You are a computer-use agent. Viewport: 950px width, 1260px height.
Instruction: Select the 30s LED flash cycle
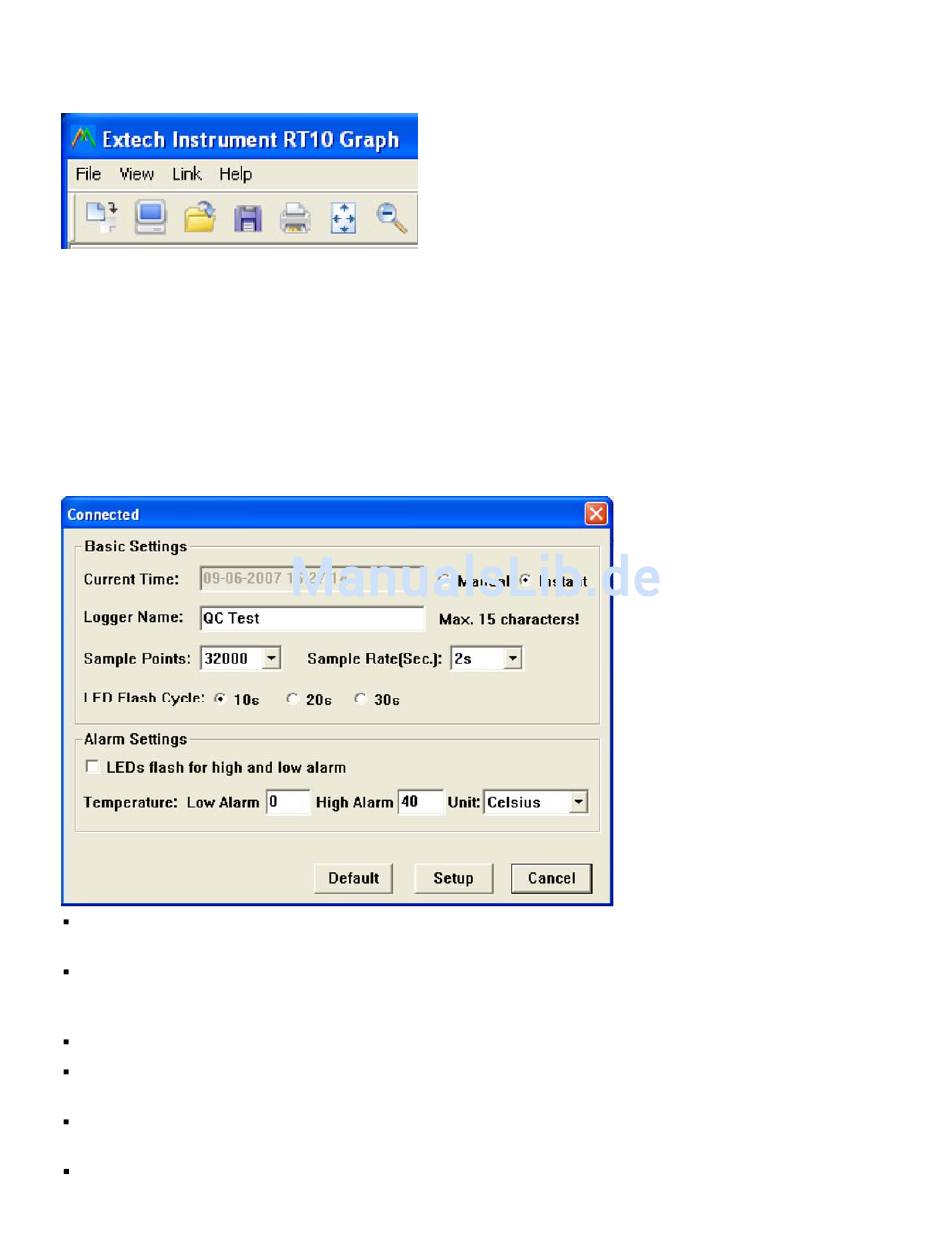(x=360, y=699)
